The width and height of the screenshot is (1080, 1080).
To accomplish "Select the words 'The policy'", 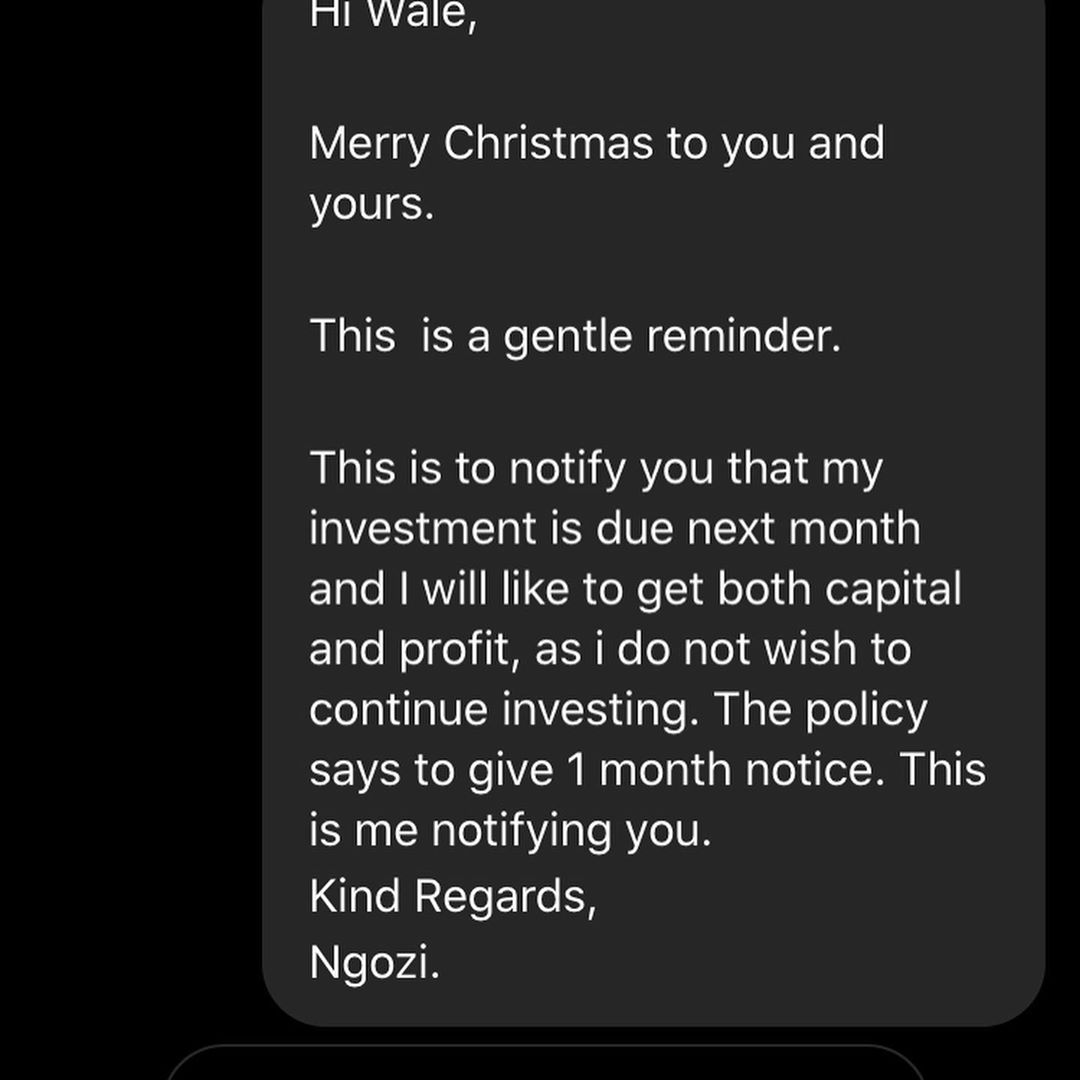I will pos(820,710).
